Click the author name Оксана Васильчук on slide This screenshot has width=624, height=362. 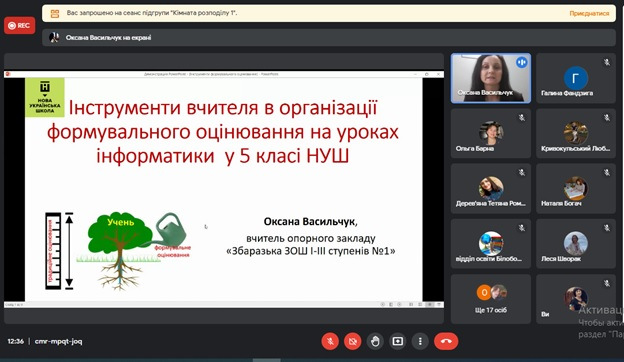(310, 222)
